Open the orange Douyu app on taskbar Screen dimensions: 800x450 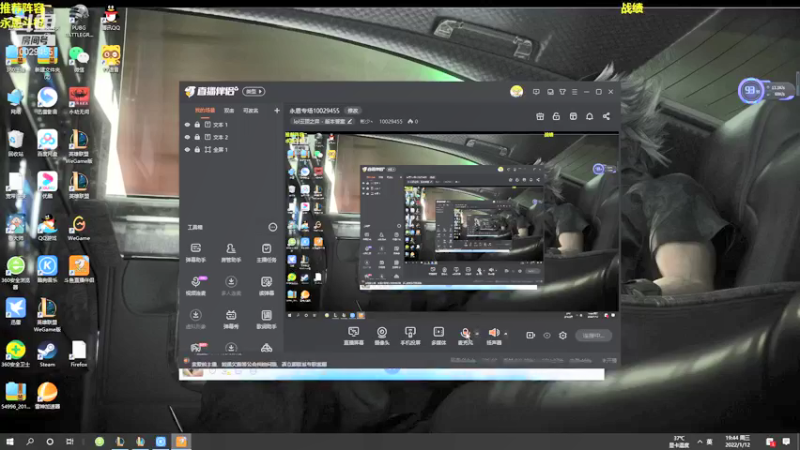(181, 442)
